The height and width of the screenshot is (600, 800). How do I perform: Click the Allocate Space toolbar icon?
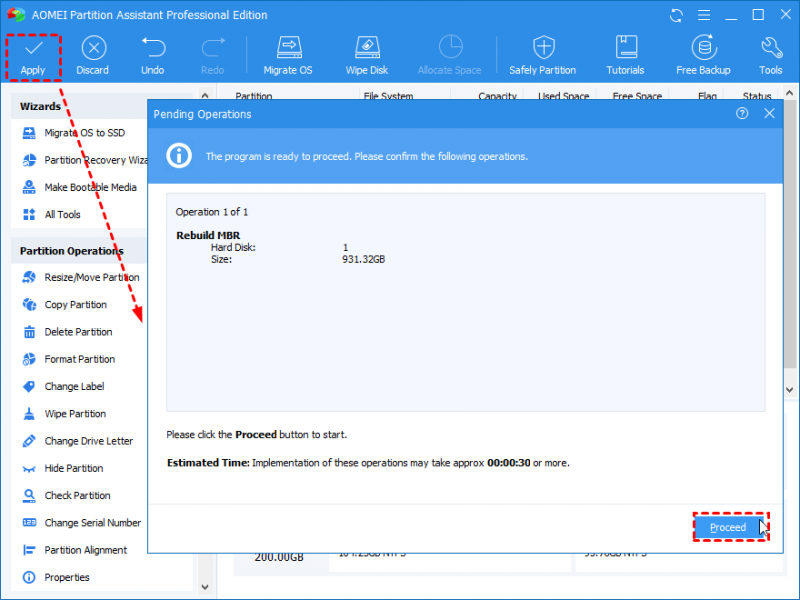coord(449,57)
